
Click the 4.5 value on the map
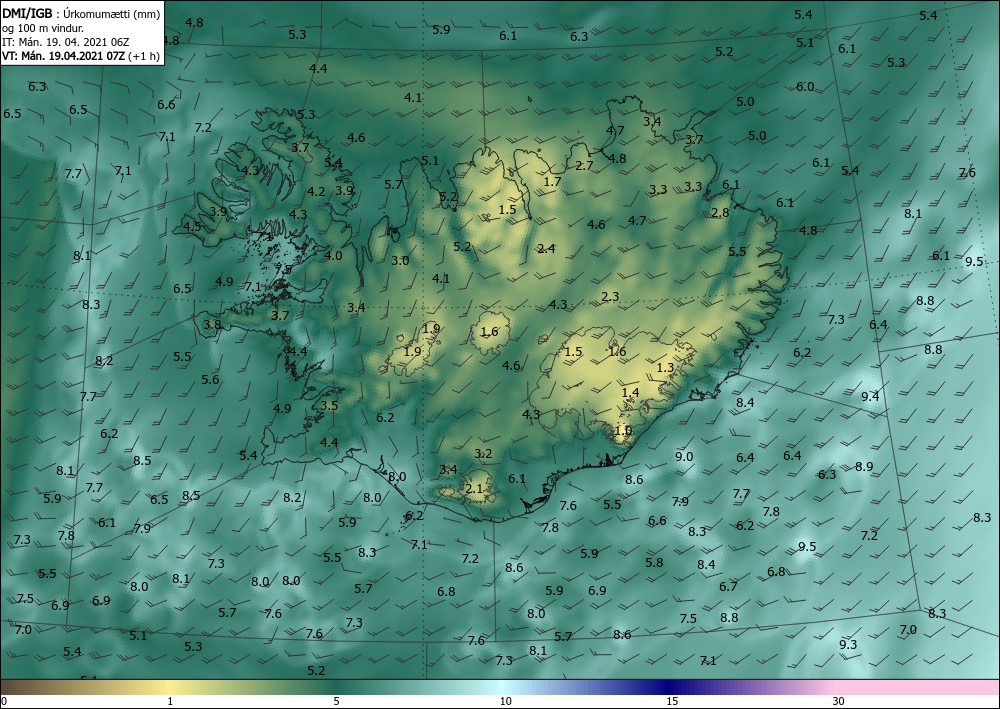pyautogui.click(x=192, y=226)
